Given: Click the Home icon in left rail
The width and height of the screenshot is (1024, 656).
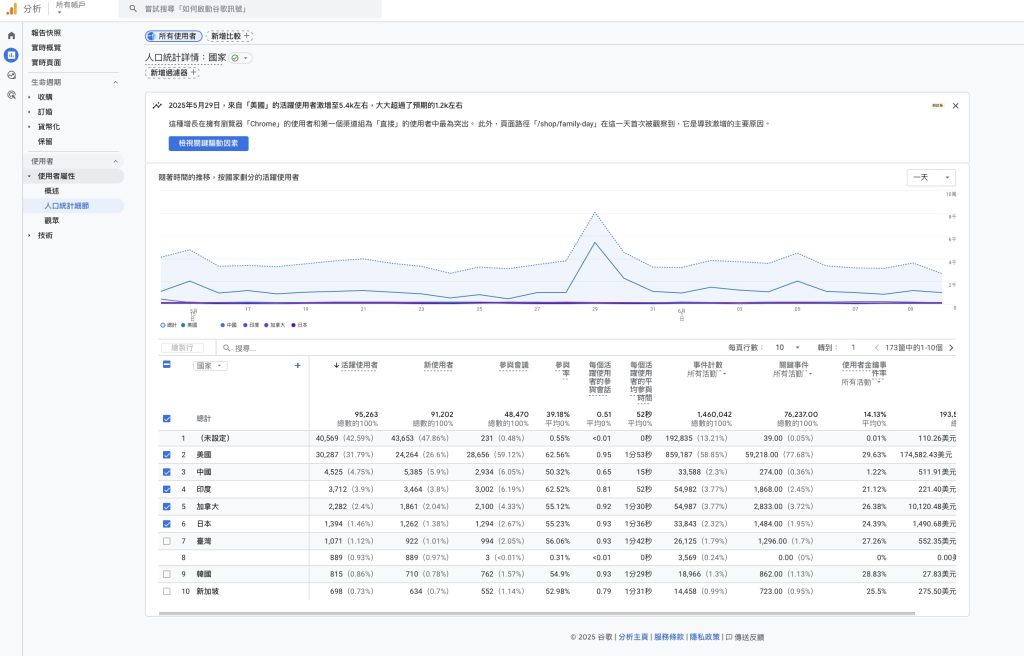Looking at the screenshot, I should 11,35.
